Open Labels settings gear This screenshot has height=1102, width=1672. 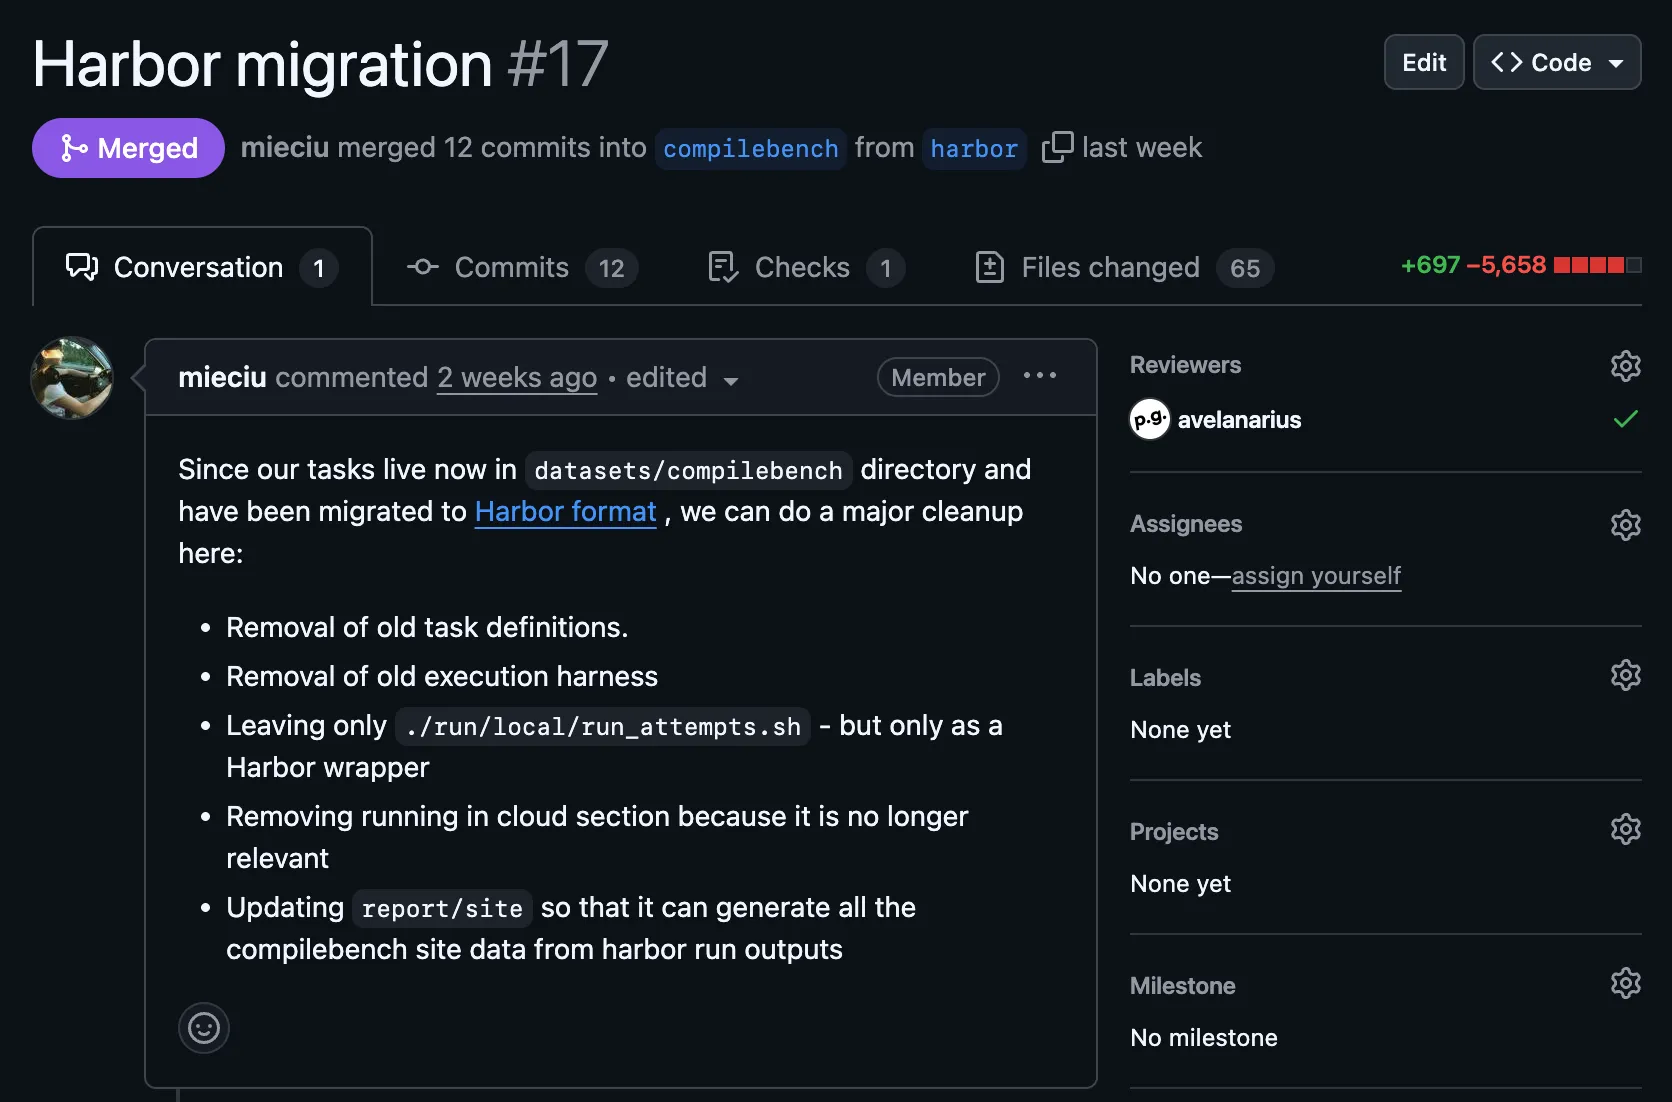pos(1624,676)
